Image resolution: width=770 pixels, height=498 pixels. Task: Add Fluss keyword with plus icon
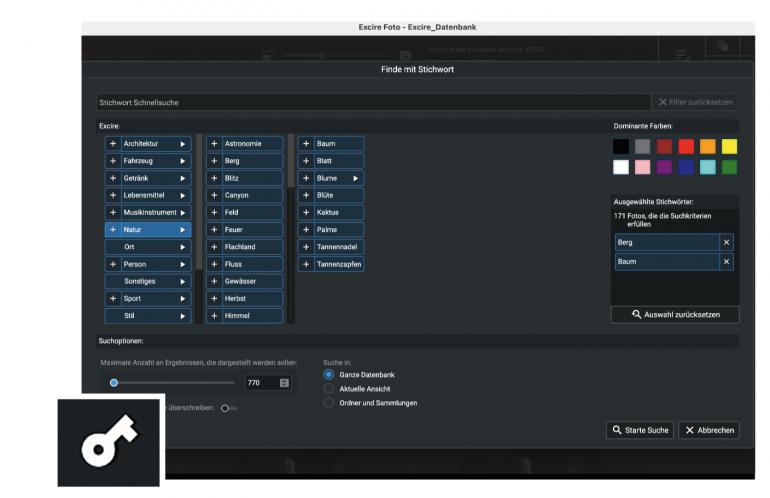click(214, 264)
